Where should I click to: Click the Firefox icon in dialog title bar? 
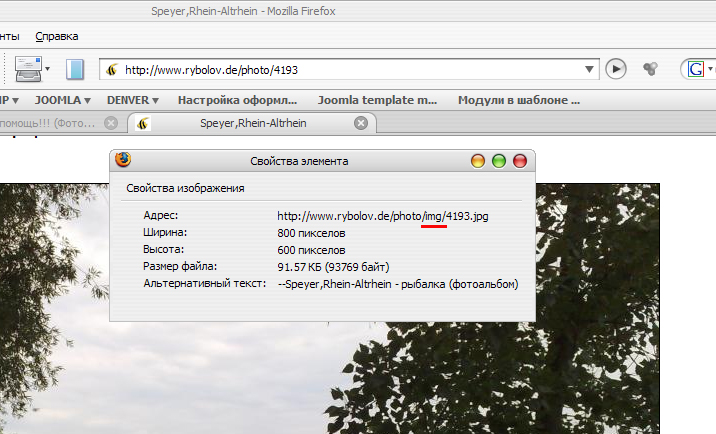pyautogui.click(x=124, y=160)
